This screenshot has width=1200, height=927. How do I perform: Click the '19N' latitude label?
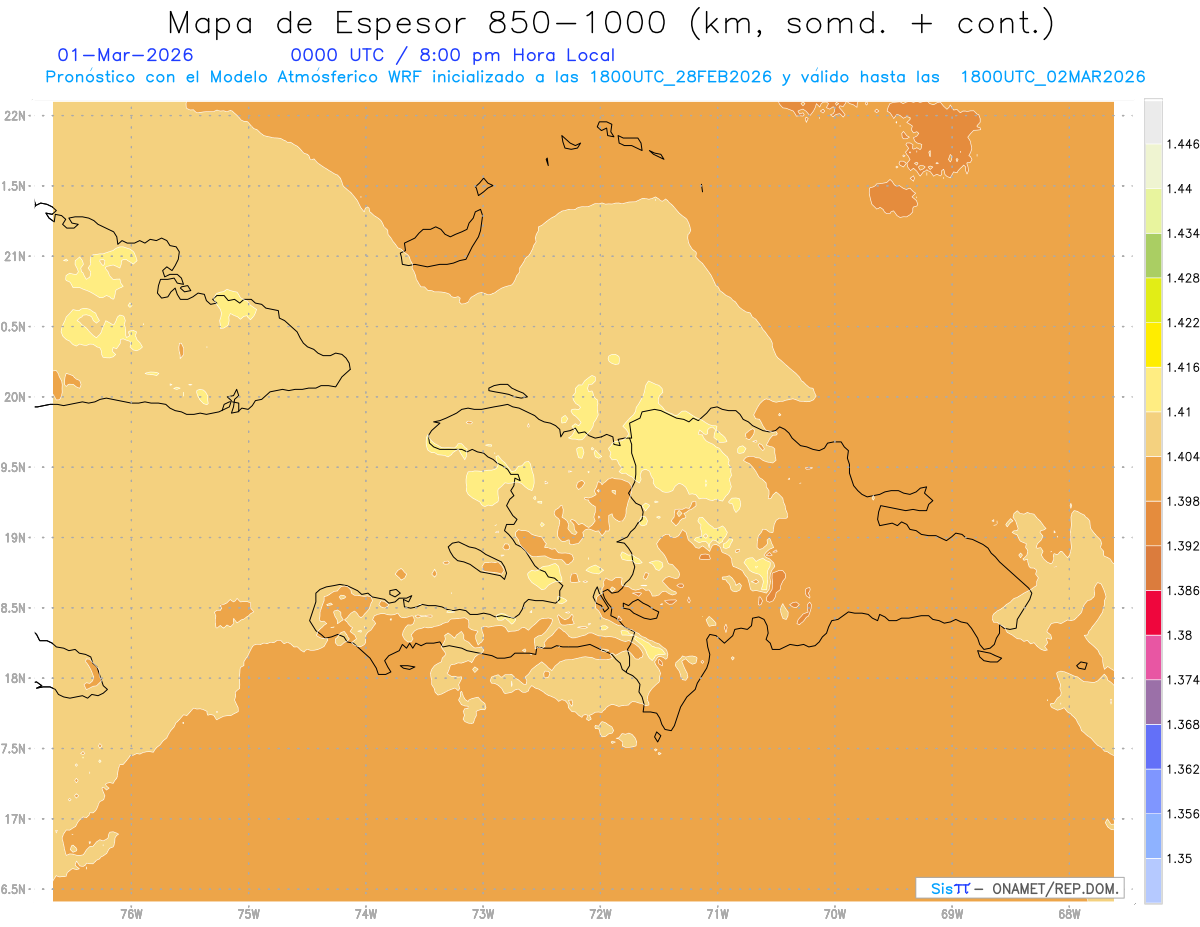click(x=15, y=538)
